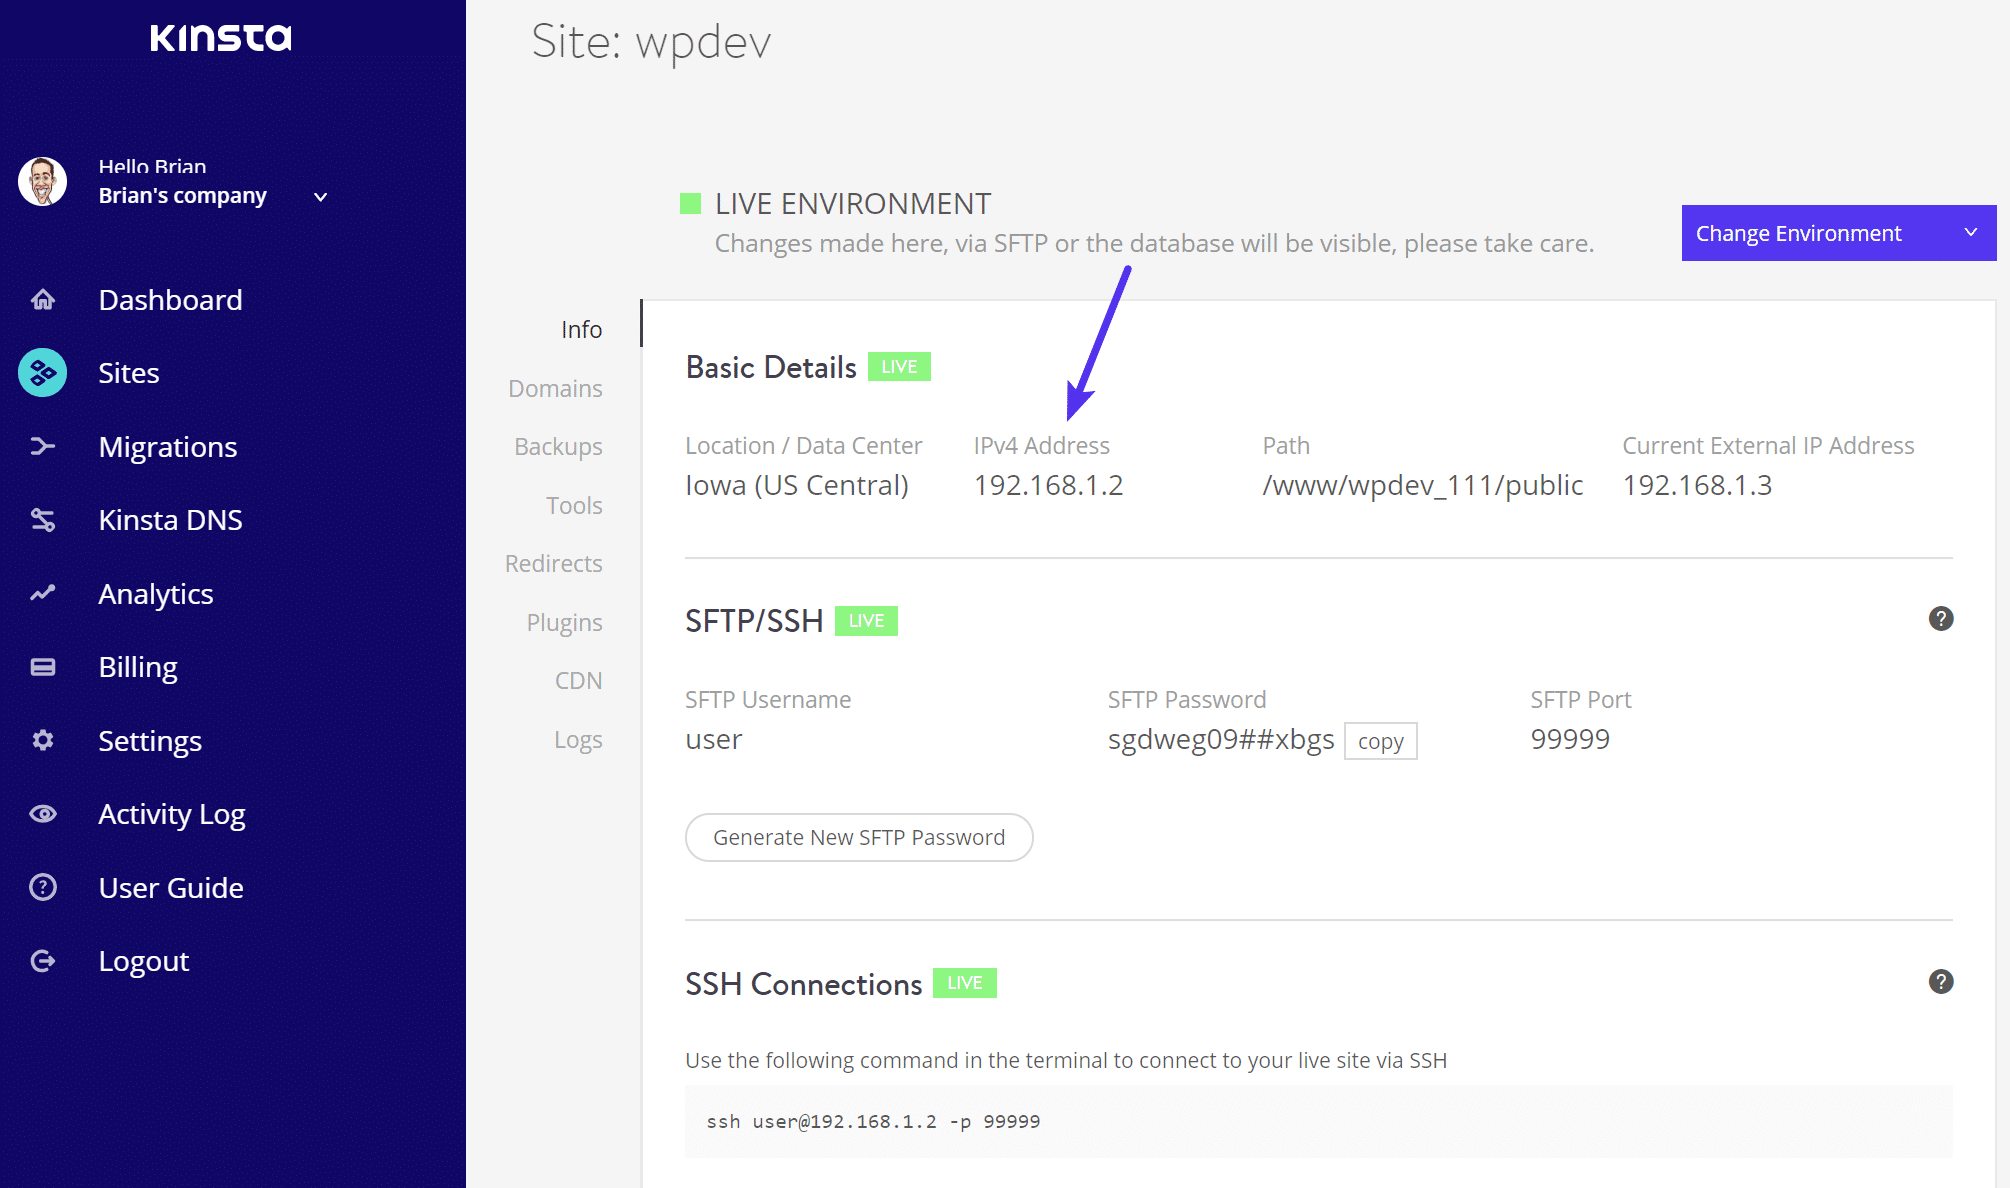Click the Billing card icon
2010x1188 pixels.
tap(42, 666)
